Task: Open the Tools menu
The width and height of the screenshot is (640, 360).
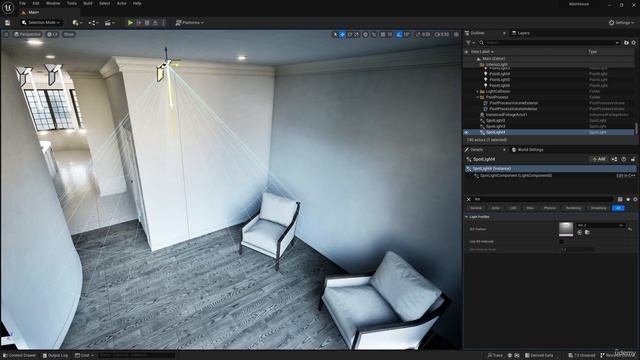Action: click(72, 3)
